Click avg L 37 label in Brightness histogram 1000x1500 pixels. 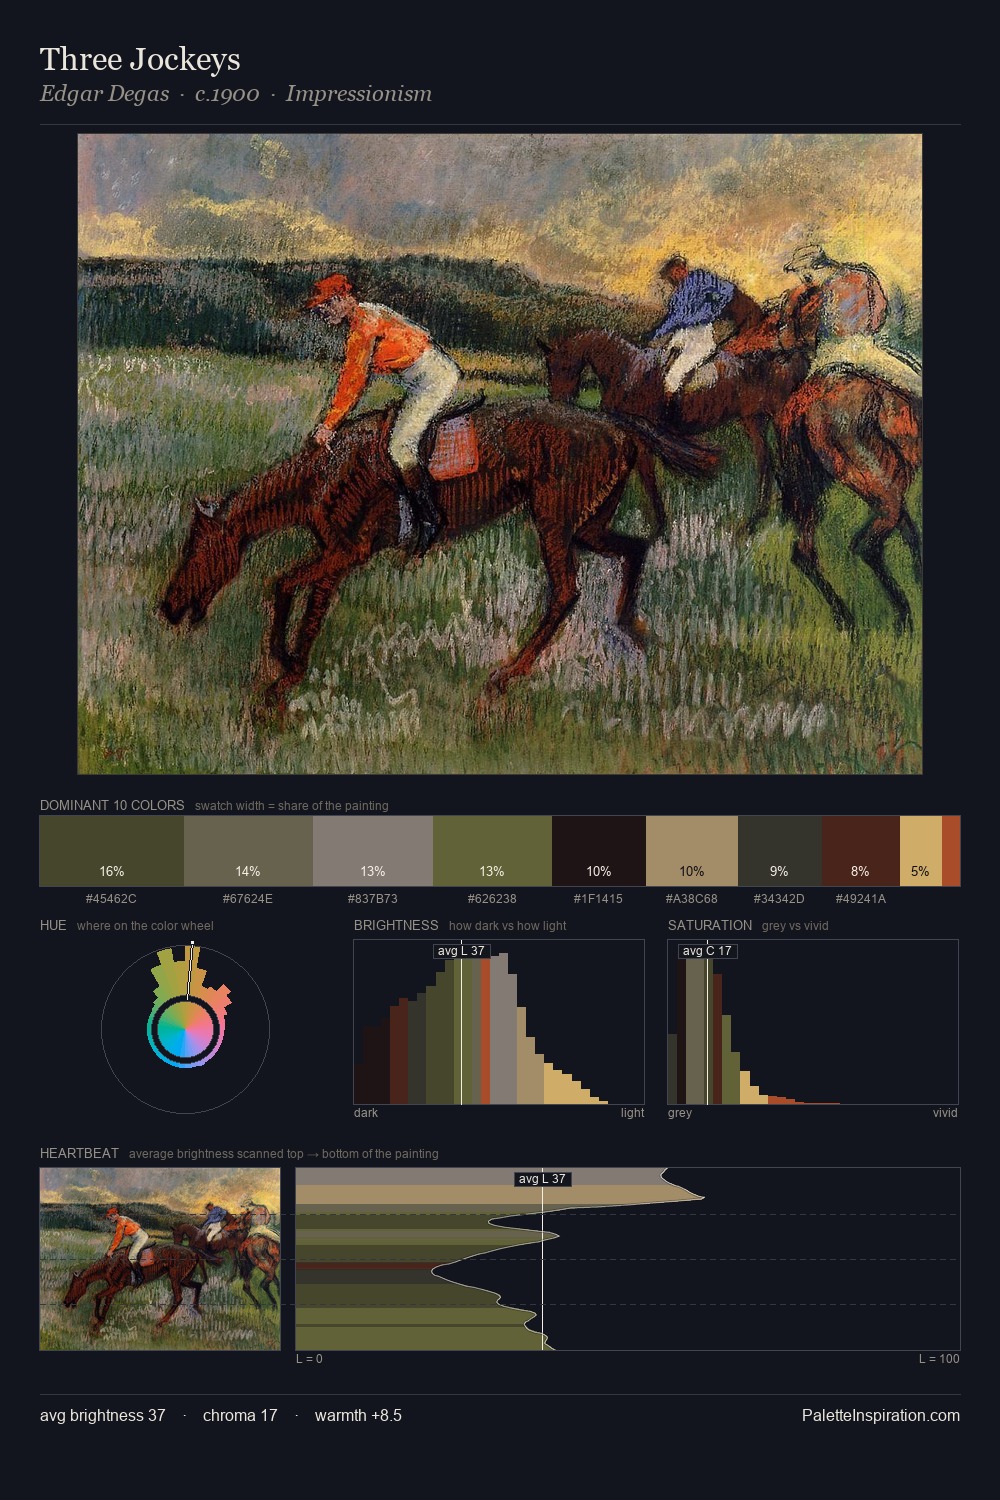pos(462,951)
